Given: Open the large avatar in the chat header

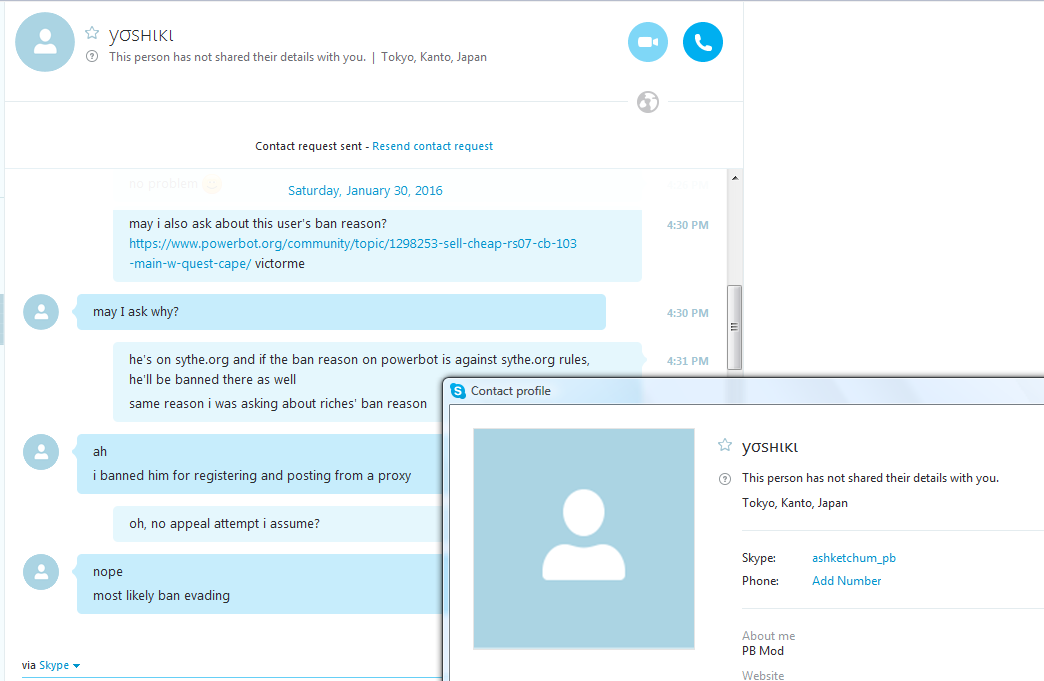Looking at the screenshot, I should tap(45, 42).
